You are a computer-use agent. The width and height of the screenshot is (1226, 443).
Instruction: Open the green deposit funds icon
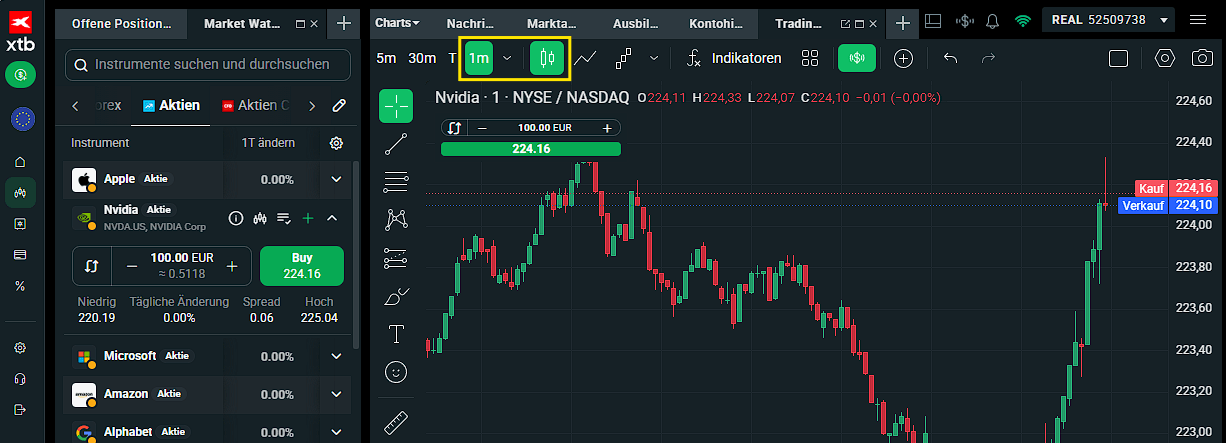pyautogui.click(x=20, y=74)
